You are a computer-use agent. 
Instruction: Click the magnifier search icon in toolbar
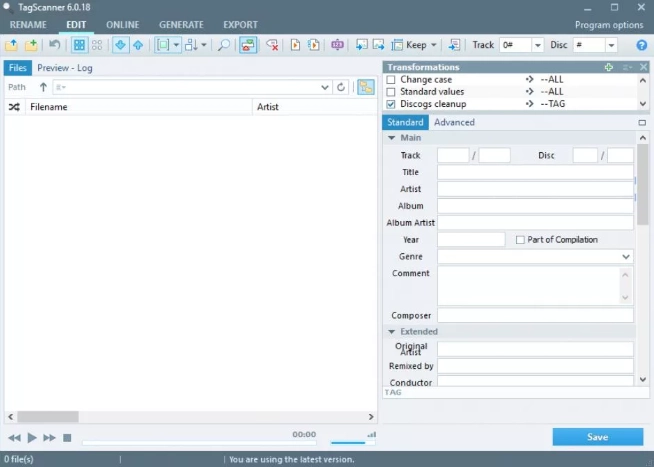pyautogui.click(x=223, y=45)
